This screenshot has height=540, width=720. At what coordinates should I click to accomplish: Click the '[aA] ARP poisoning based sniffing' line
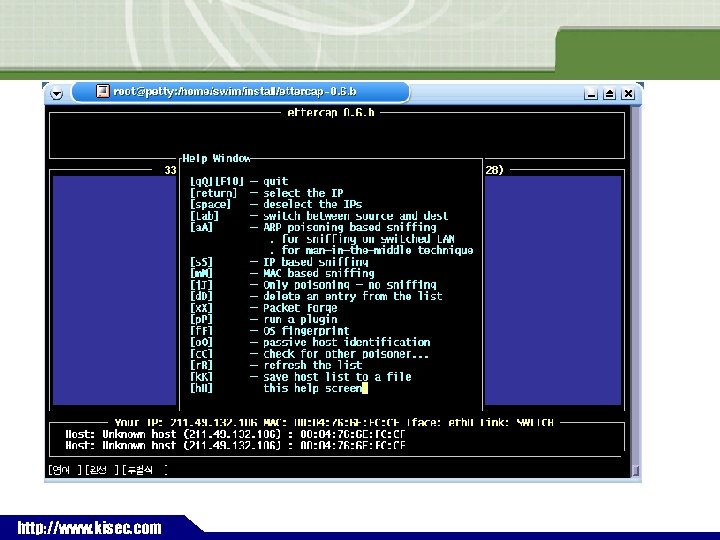(313, 227)
